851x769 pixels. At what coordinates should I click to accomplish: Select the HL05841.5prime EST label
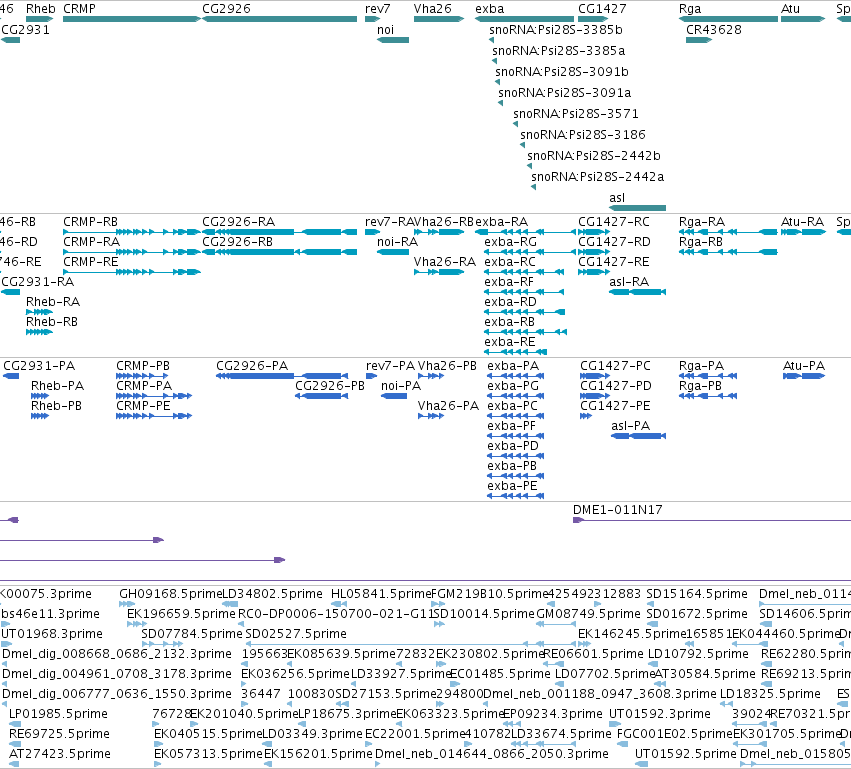[x=380, y=594]
